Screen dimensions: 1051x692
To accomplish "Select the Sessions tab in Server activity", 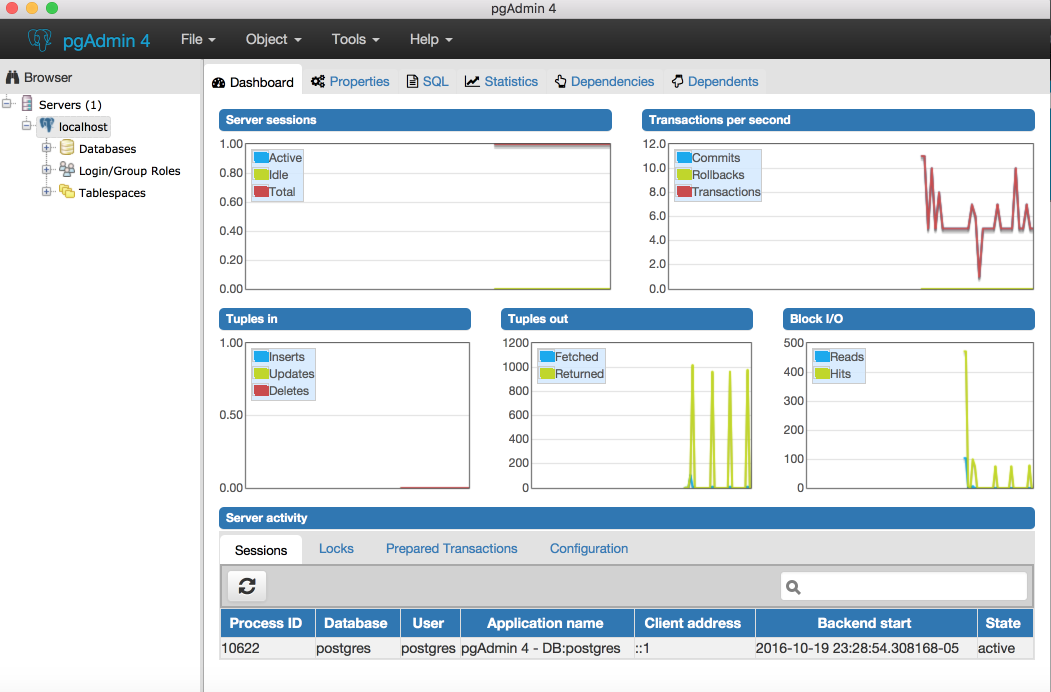I will coord(261,550).
